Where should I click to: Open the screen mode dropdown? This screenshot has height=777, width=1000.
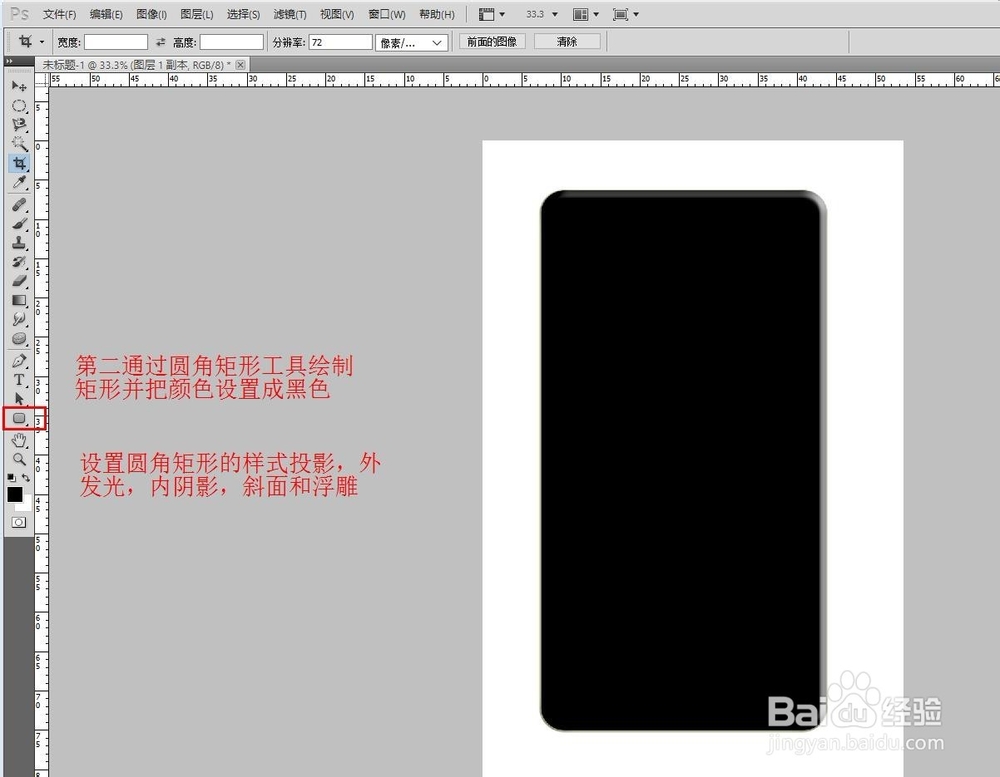(625, 14)
